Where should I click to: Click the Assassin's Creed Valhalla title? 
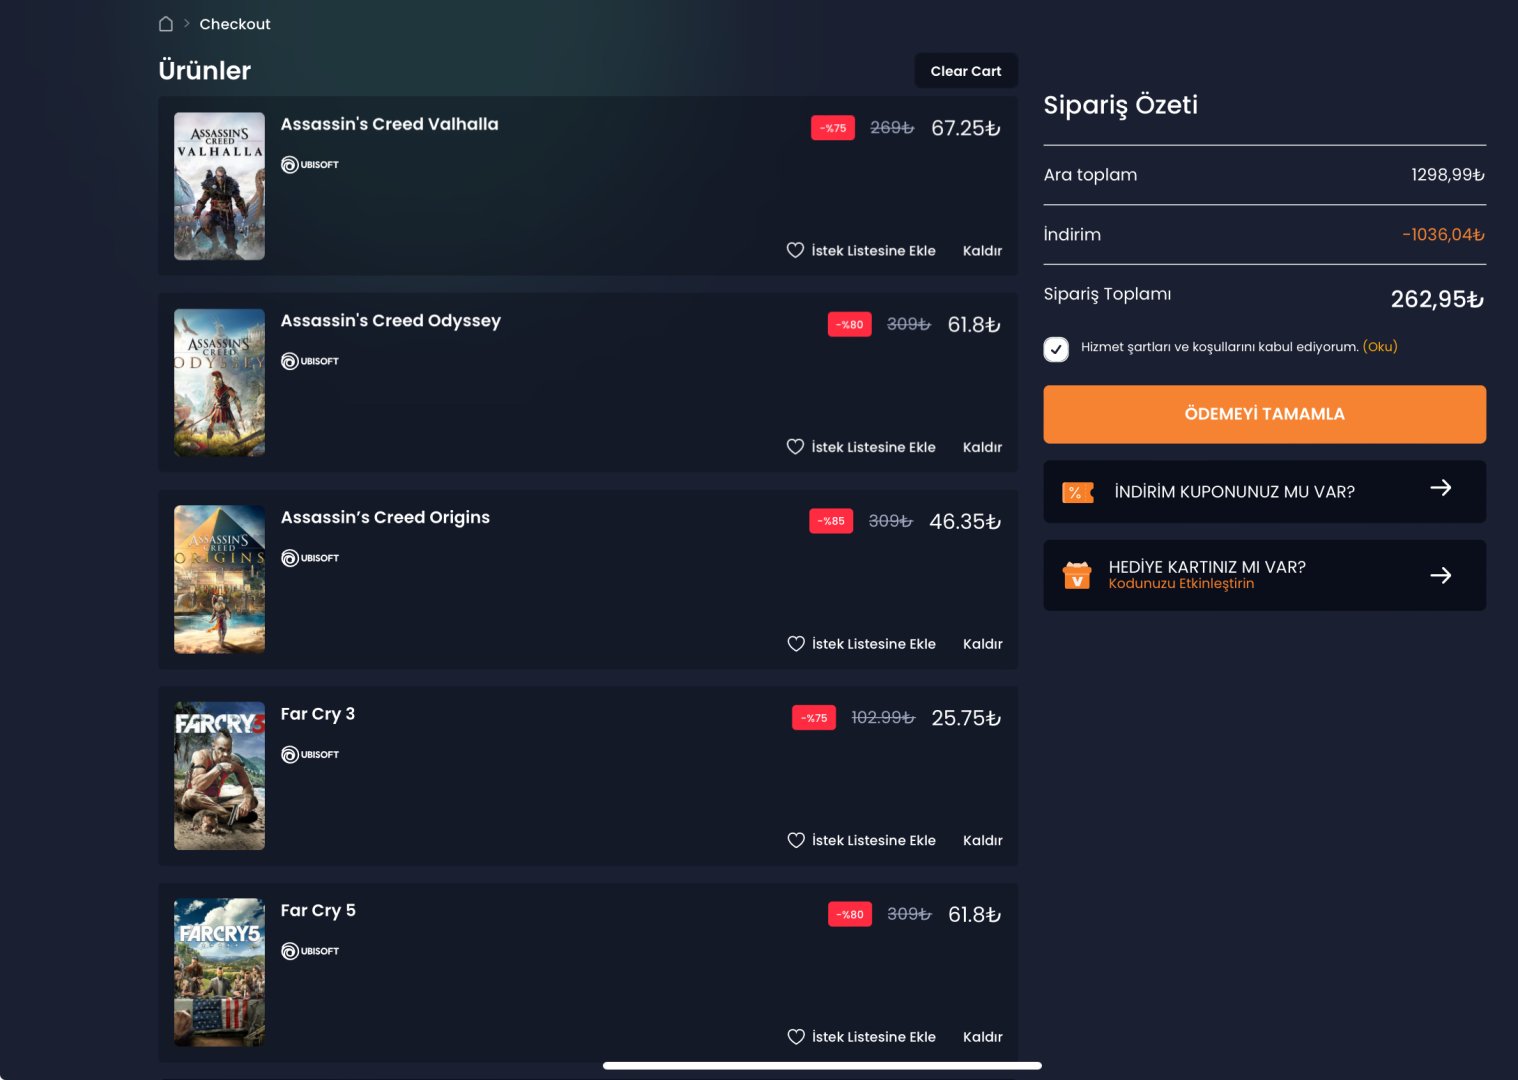click(x=390, y=124)
